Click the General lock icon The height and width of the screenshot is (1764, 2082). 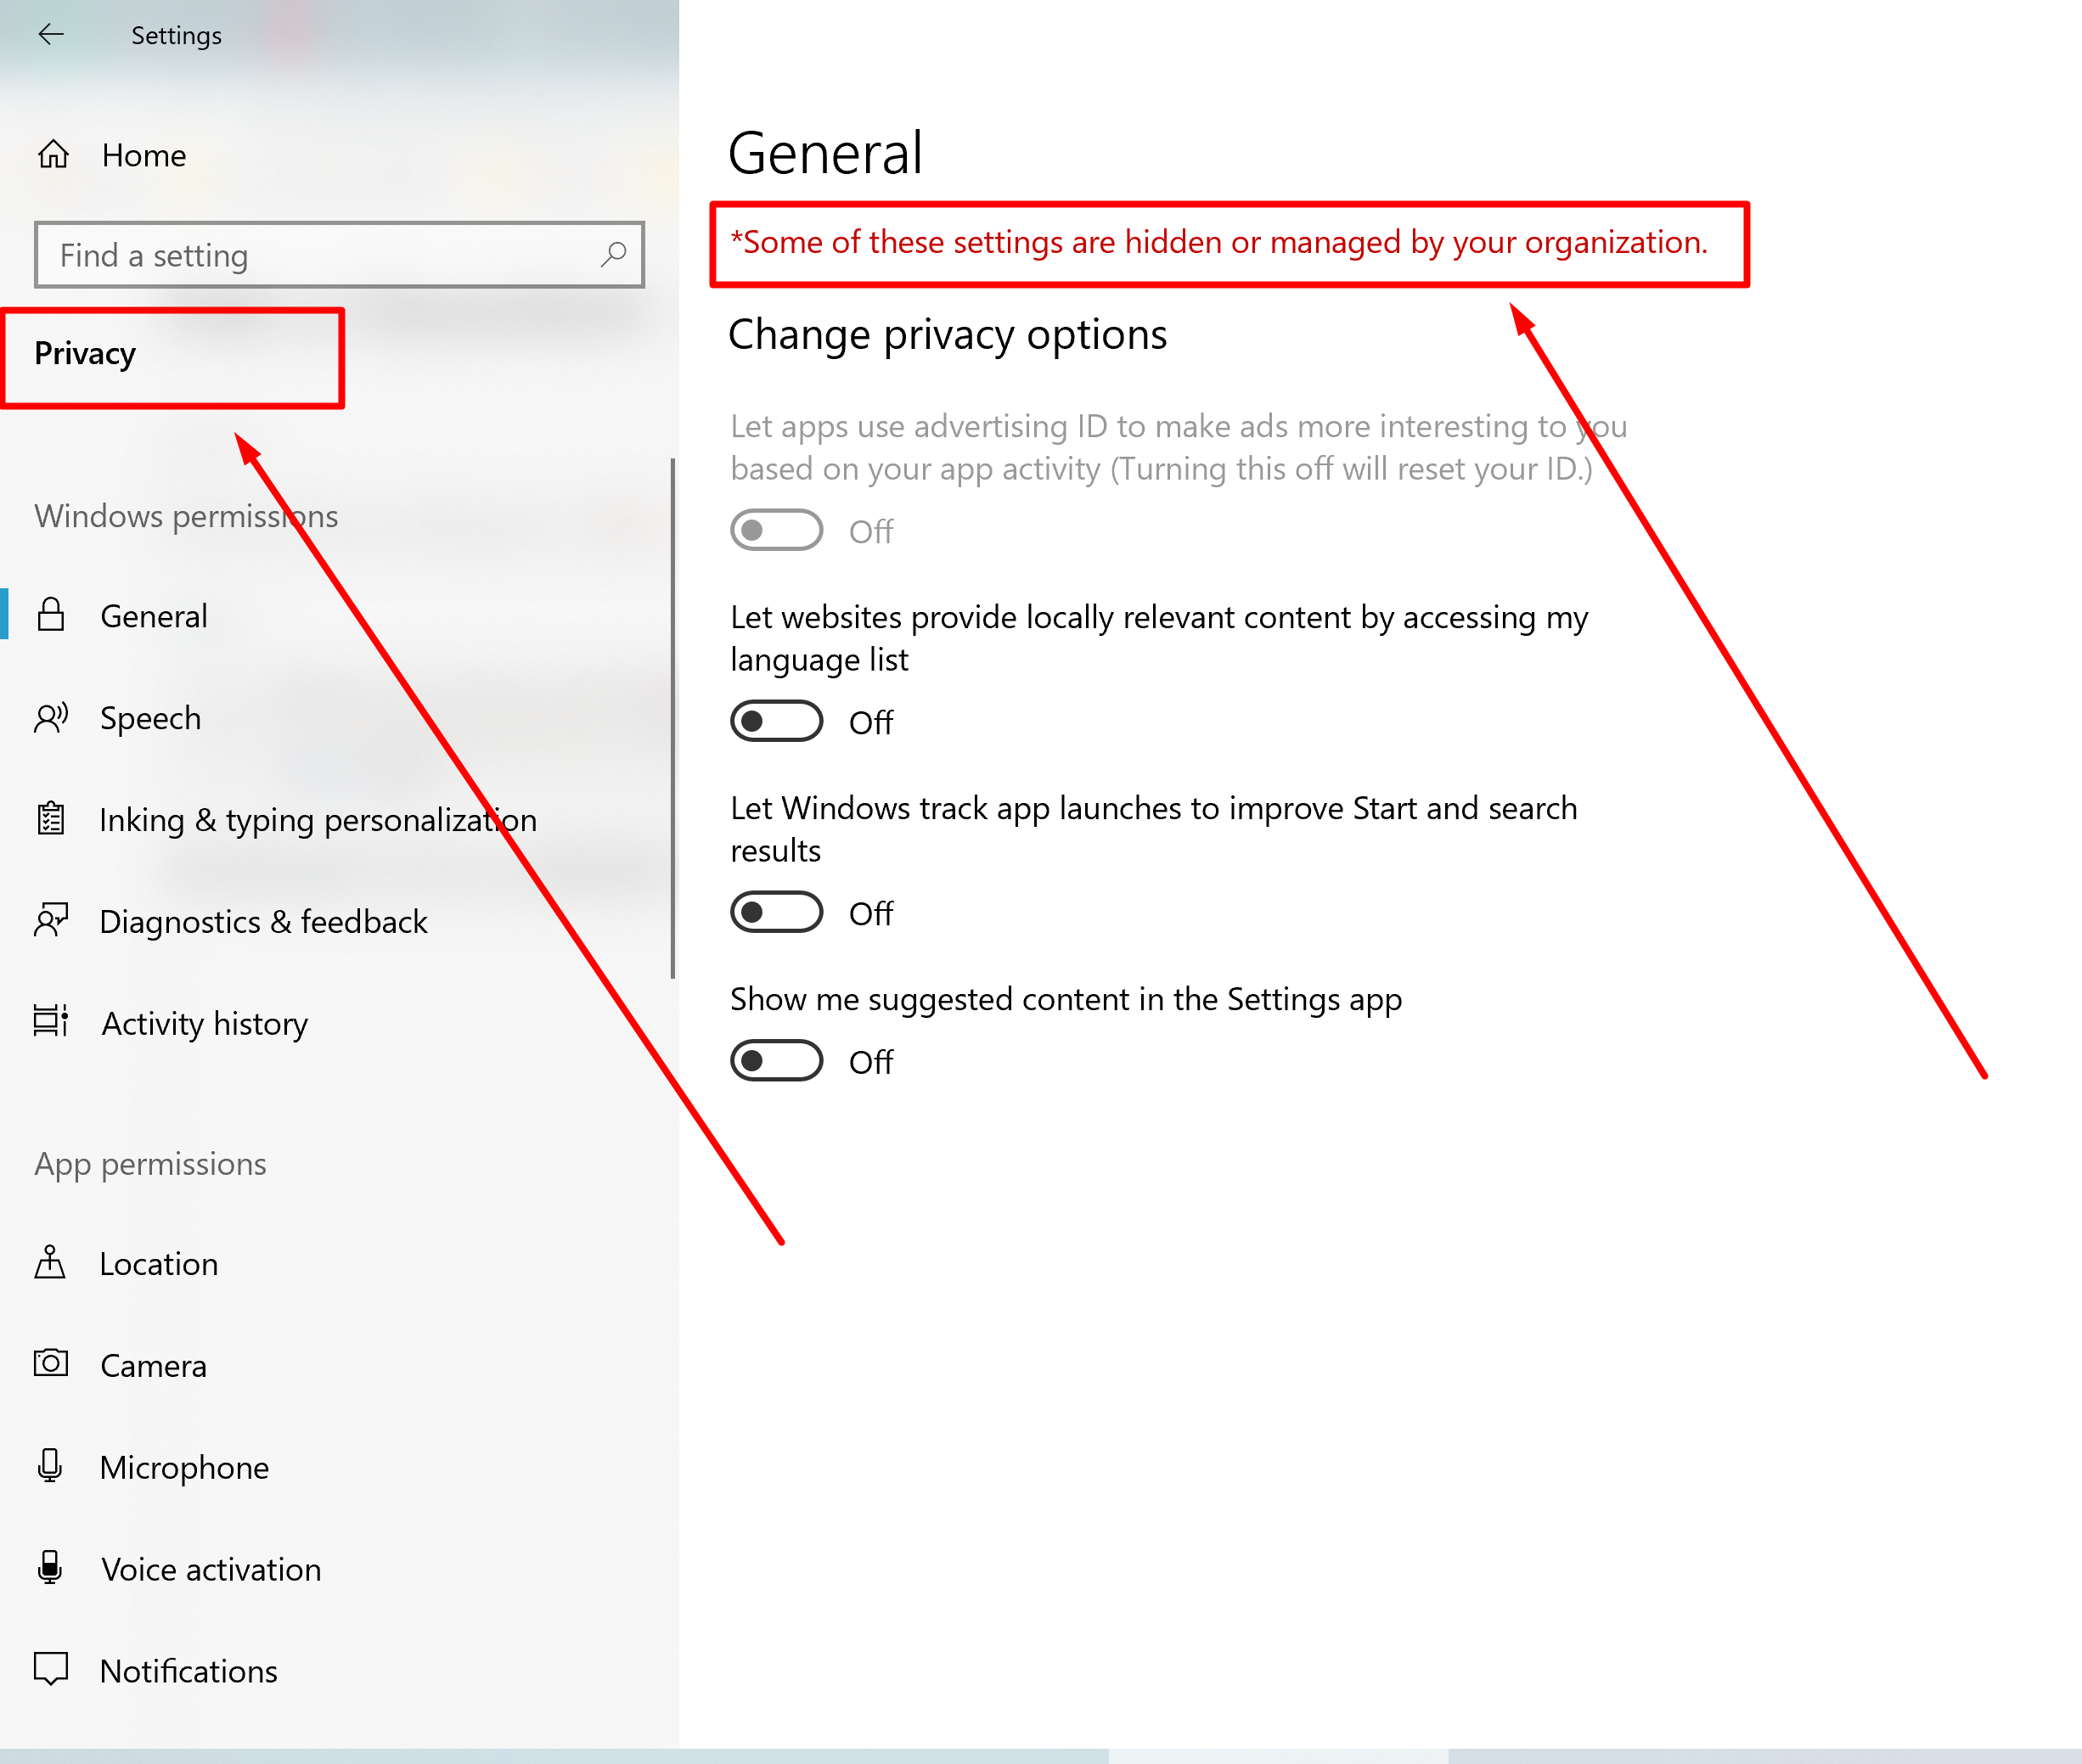click(x=51, y=614)
